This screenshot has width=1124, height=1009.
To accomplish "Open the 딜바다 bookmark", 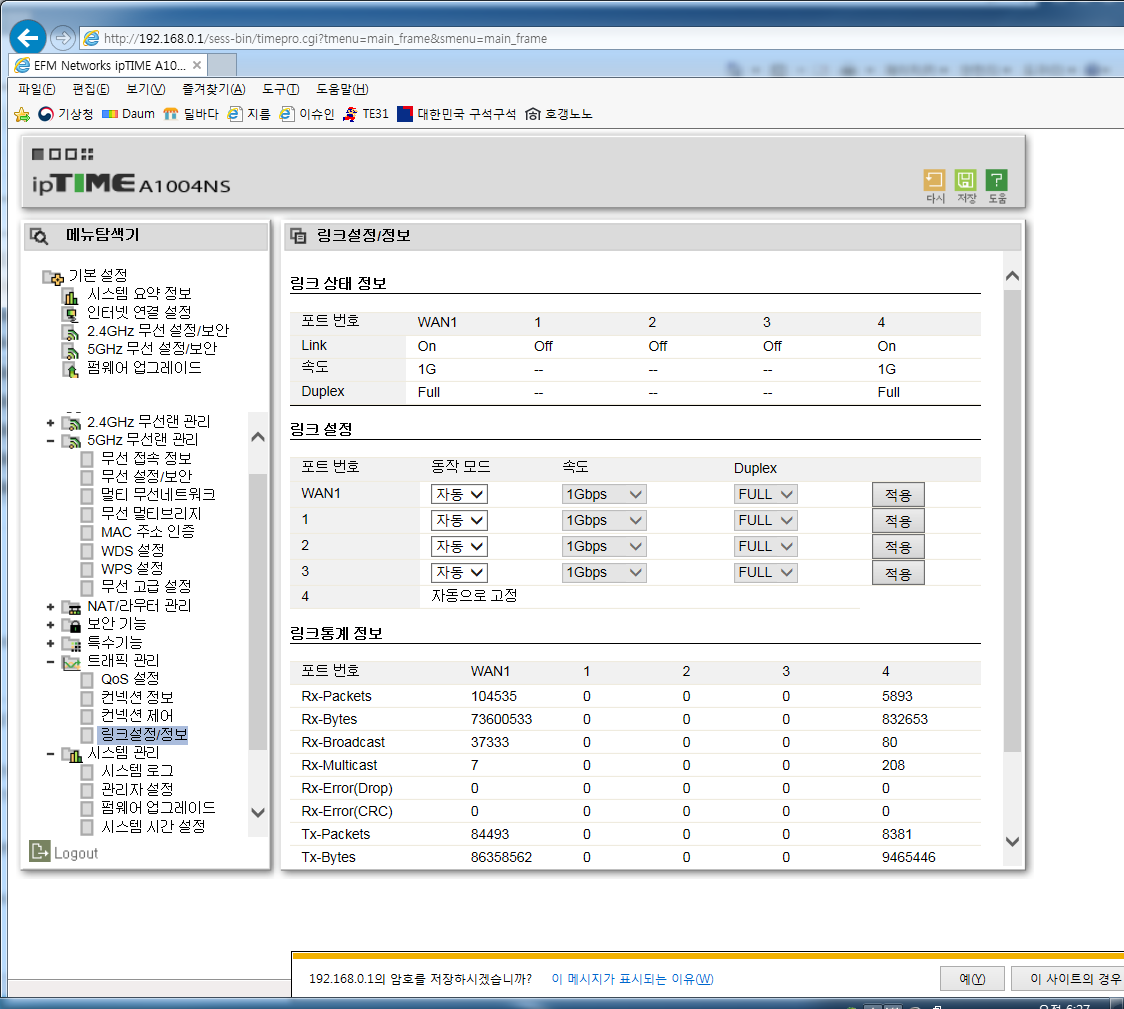I will coord(191,114).
